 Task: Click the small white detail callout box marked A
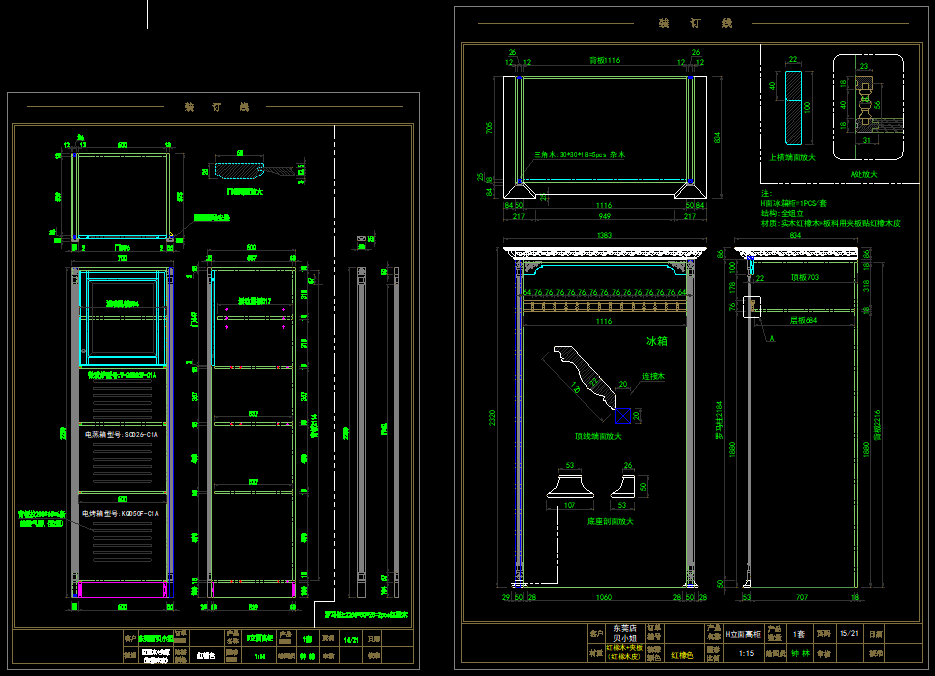coord(752,308)
